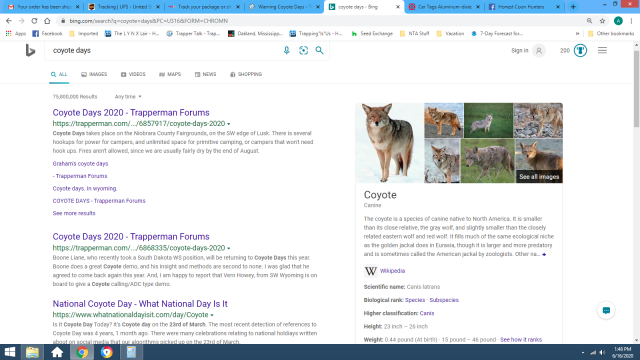Open File Explorer from the taskbar

[32, 352]
